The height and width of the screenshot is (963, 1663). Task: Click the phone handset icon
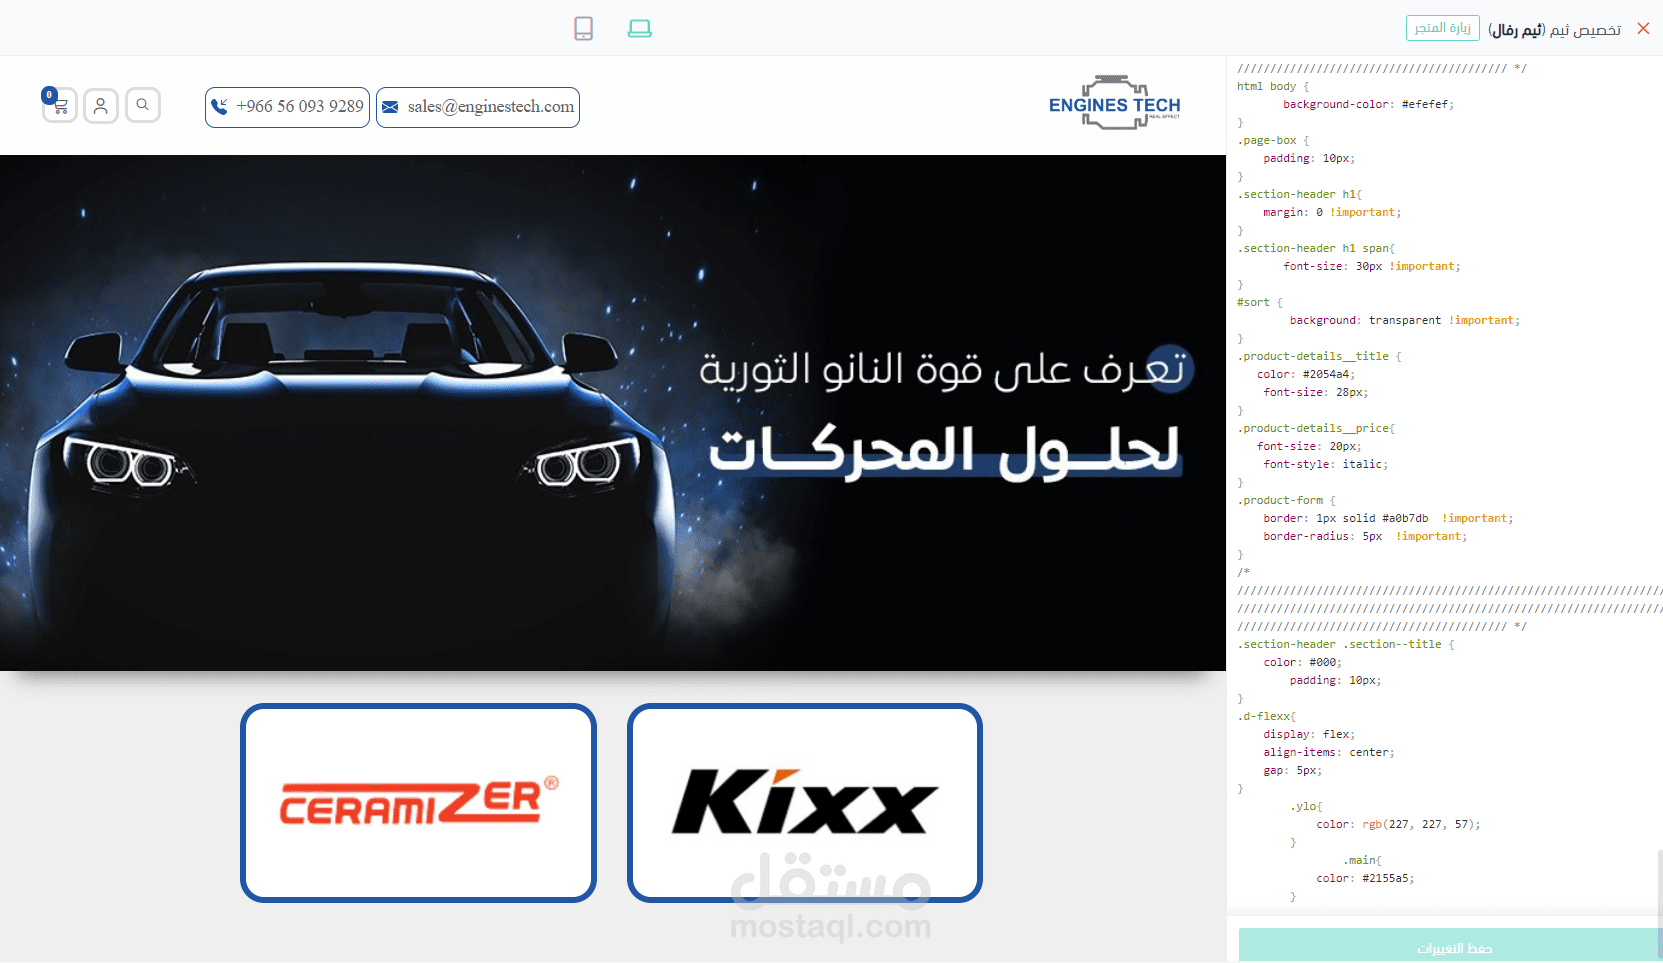click(x=219, y=106)
